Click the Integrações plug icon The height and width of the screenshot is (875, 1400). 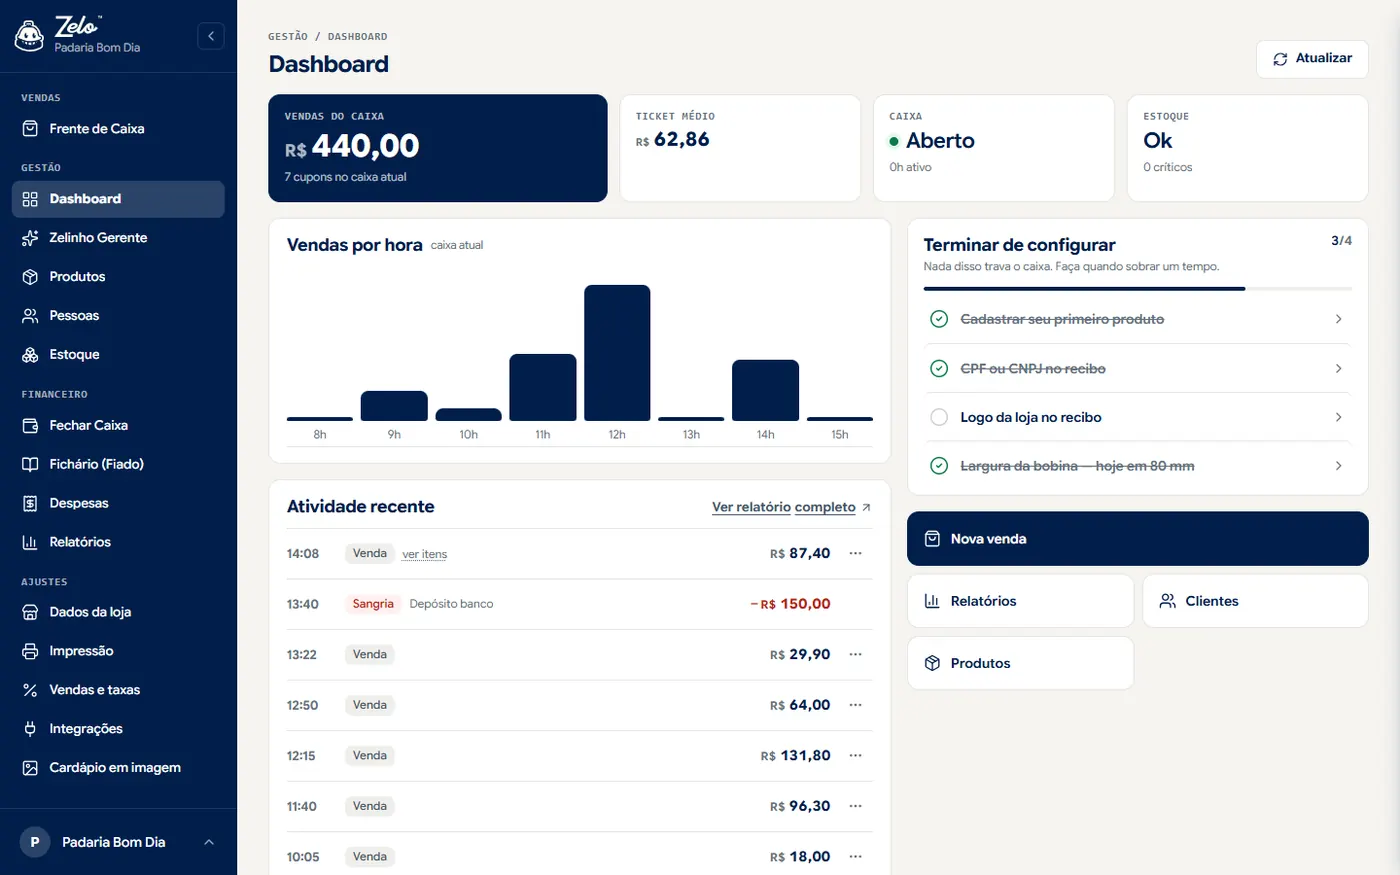[30, 730]
